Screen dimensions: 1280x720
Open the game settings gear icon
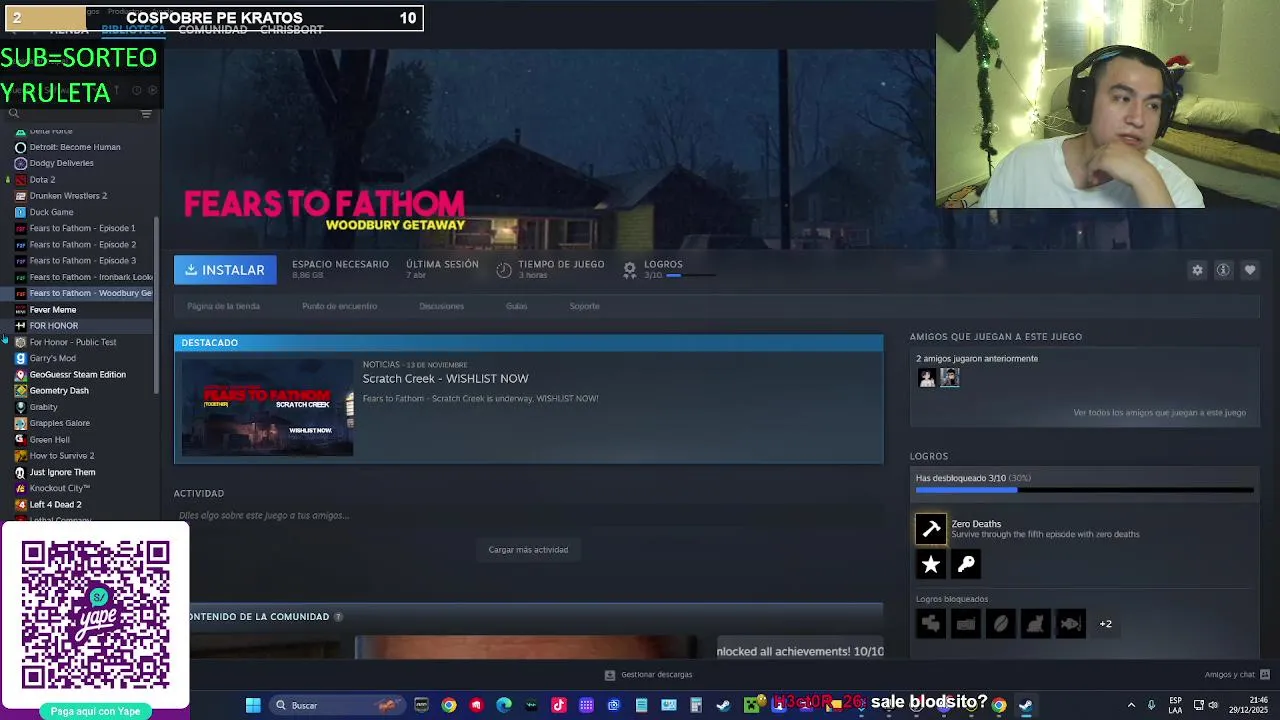(1197, 270)
